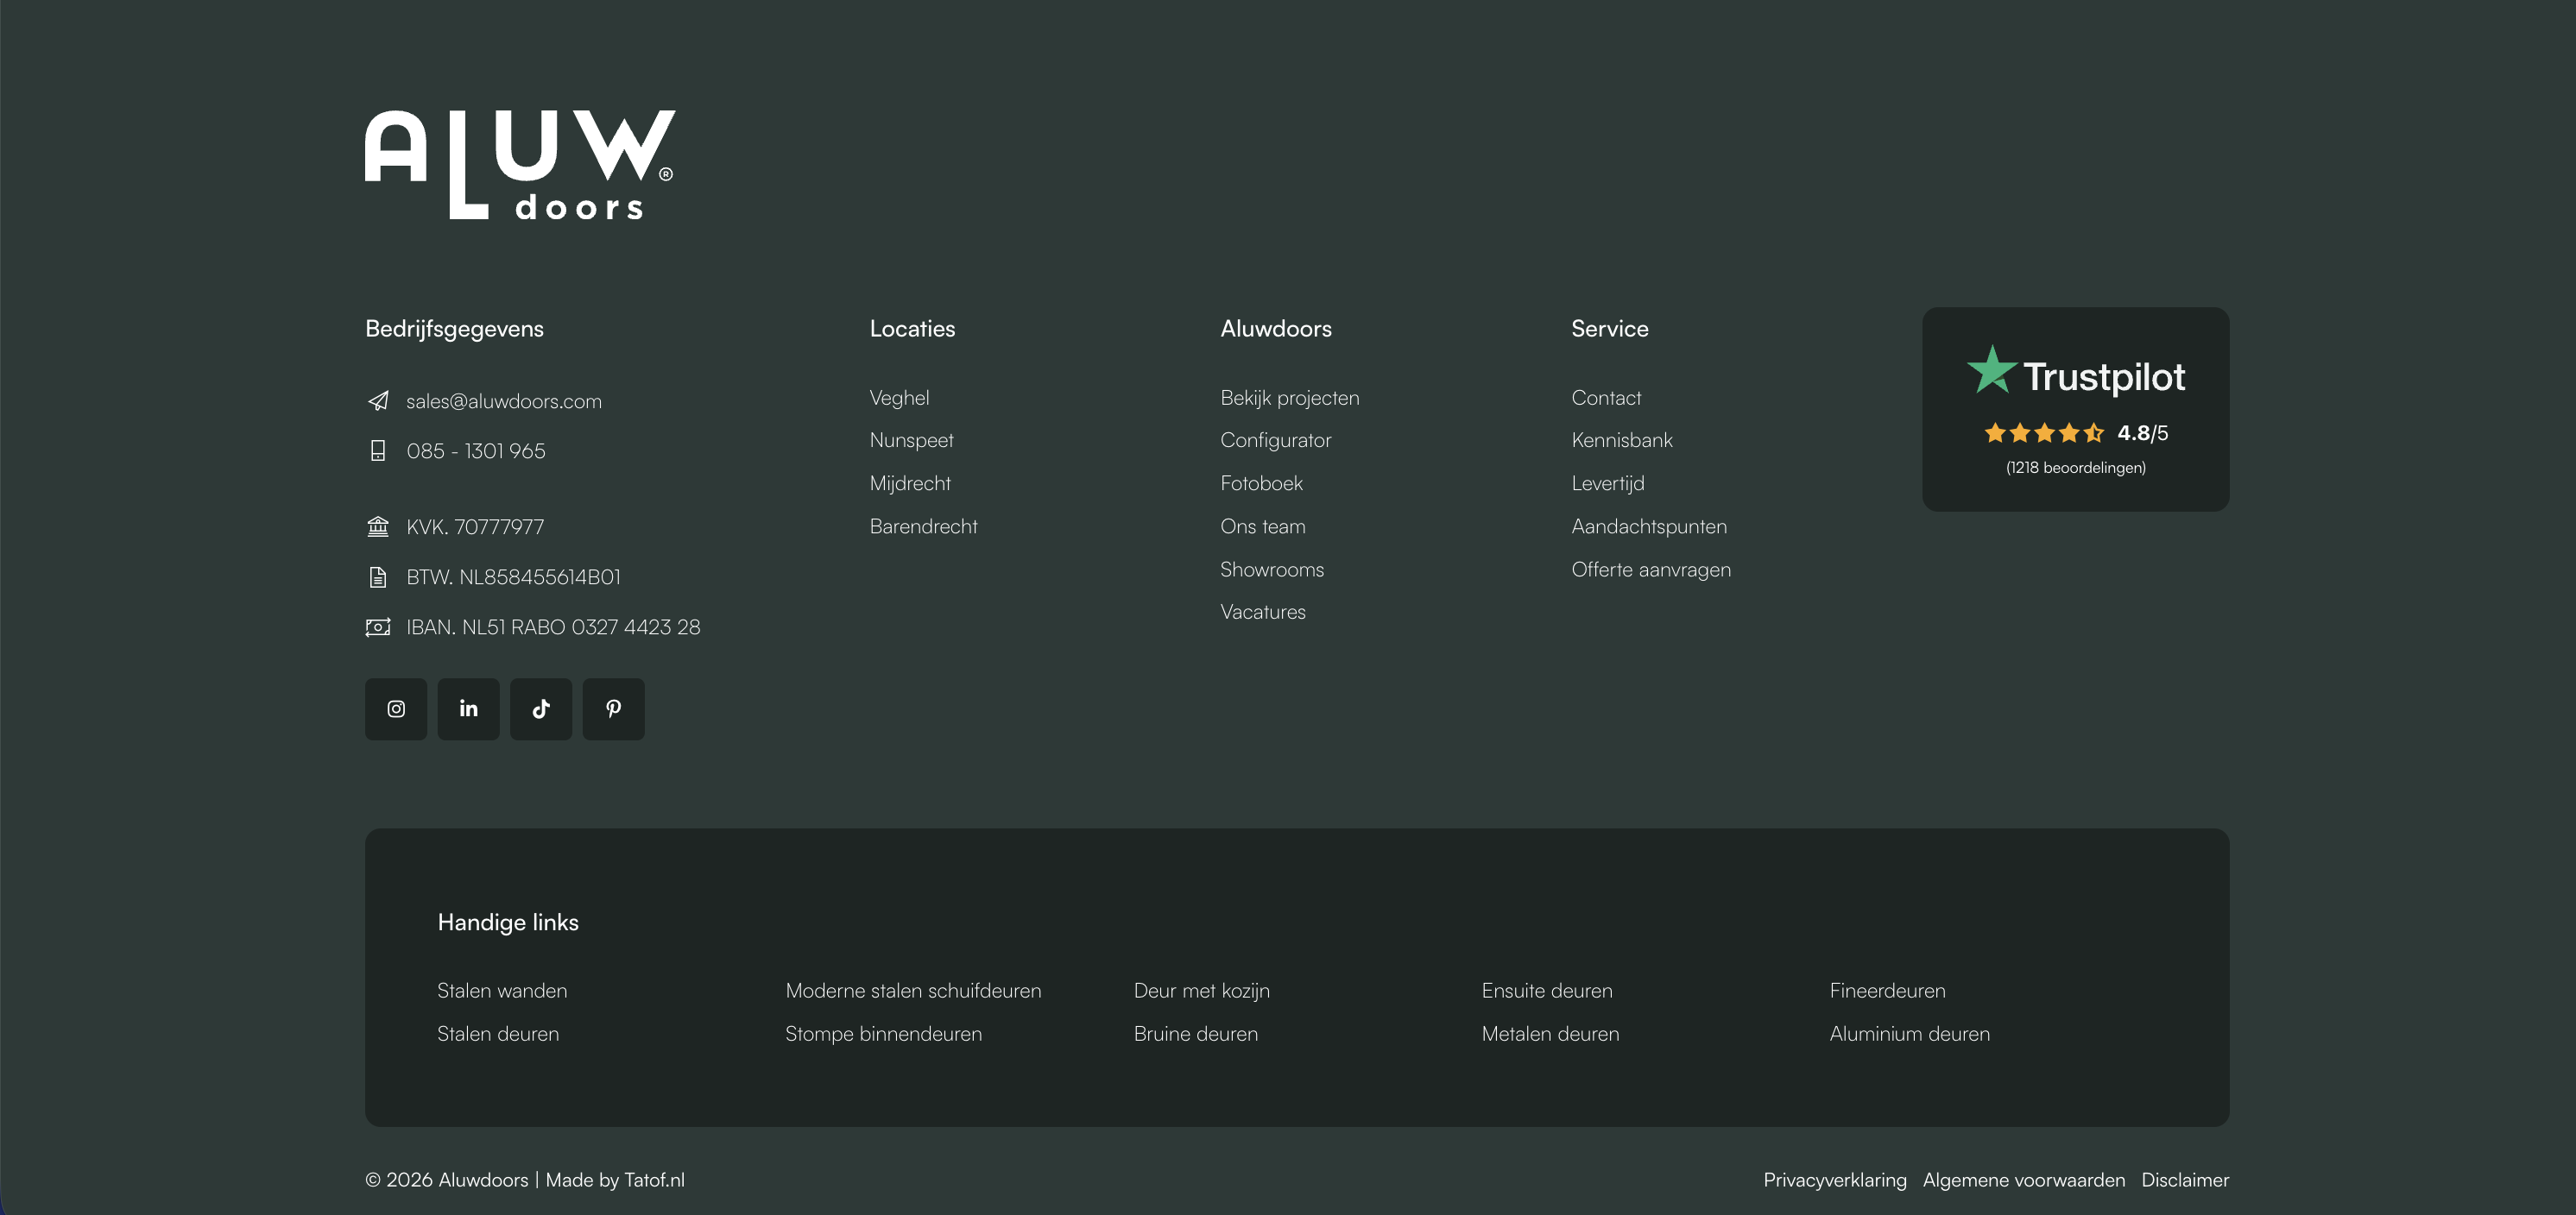Call the 085 - 1301 965 number
The height and width of the screenshot is (1215, 2576).
coord(475,451)
